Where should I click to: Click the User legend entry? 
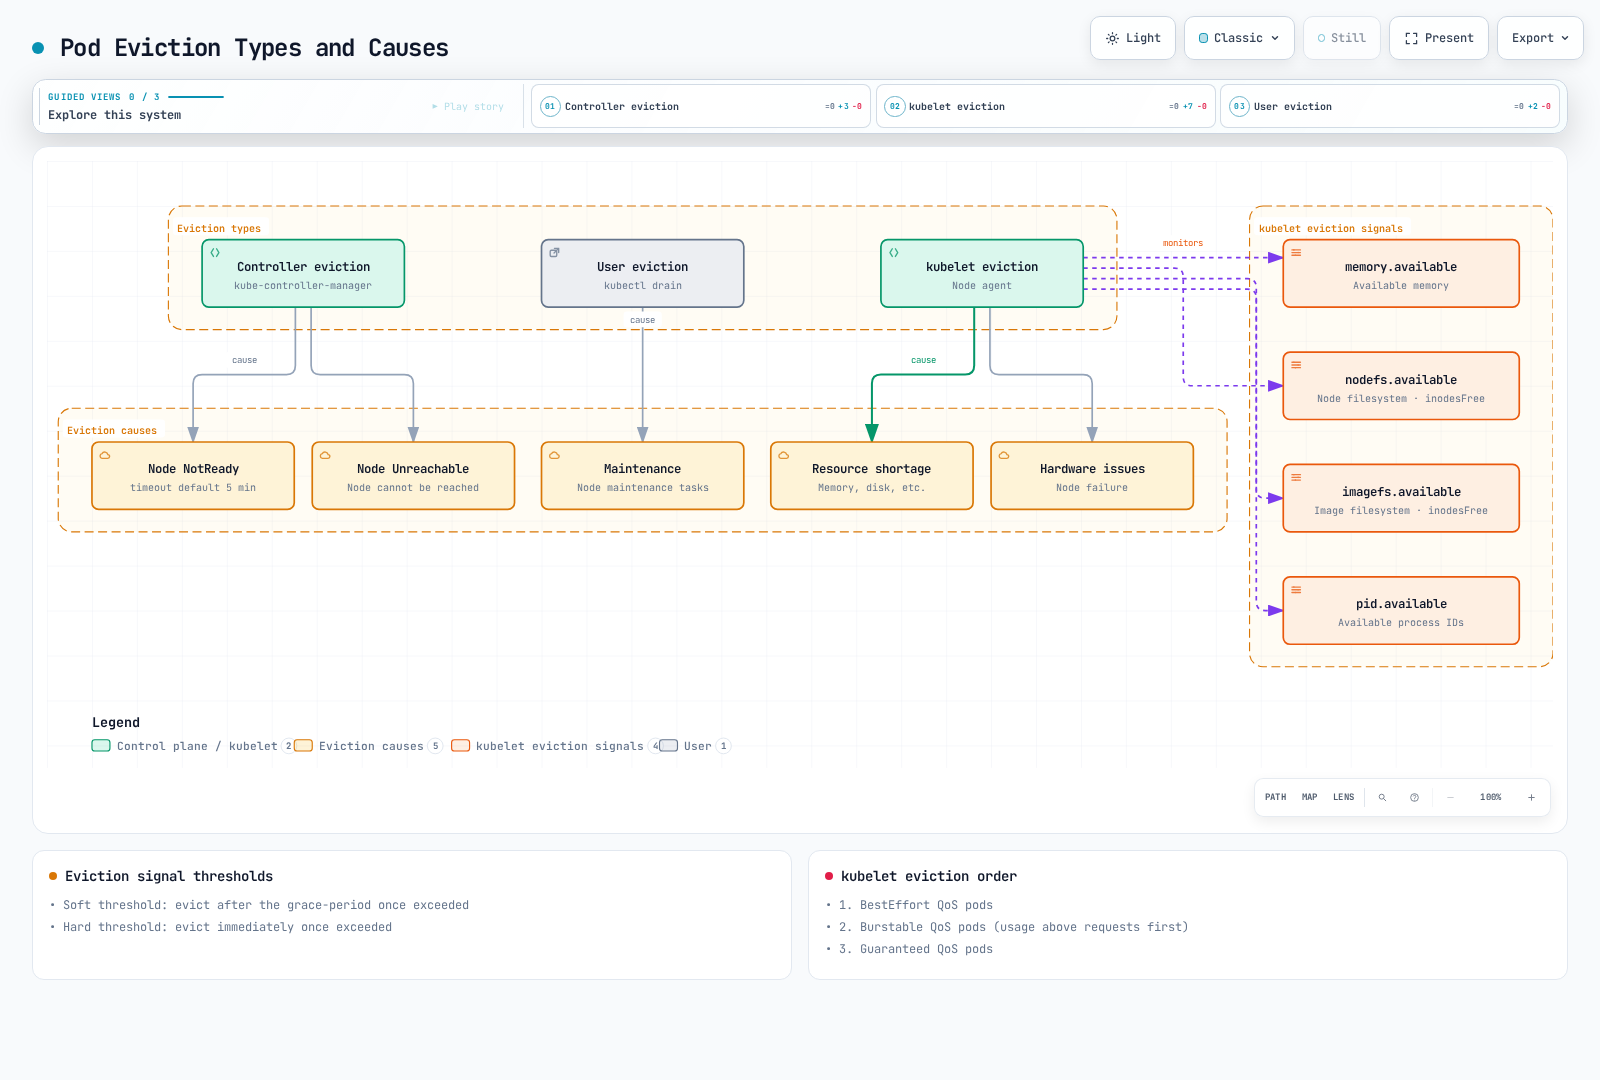[x=695, y=746]
